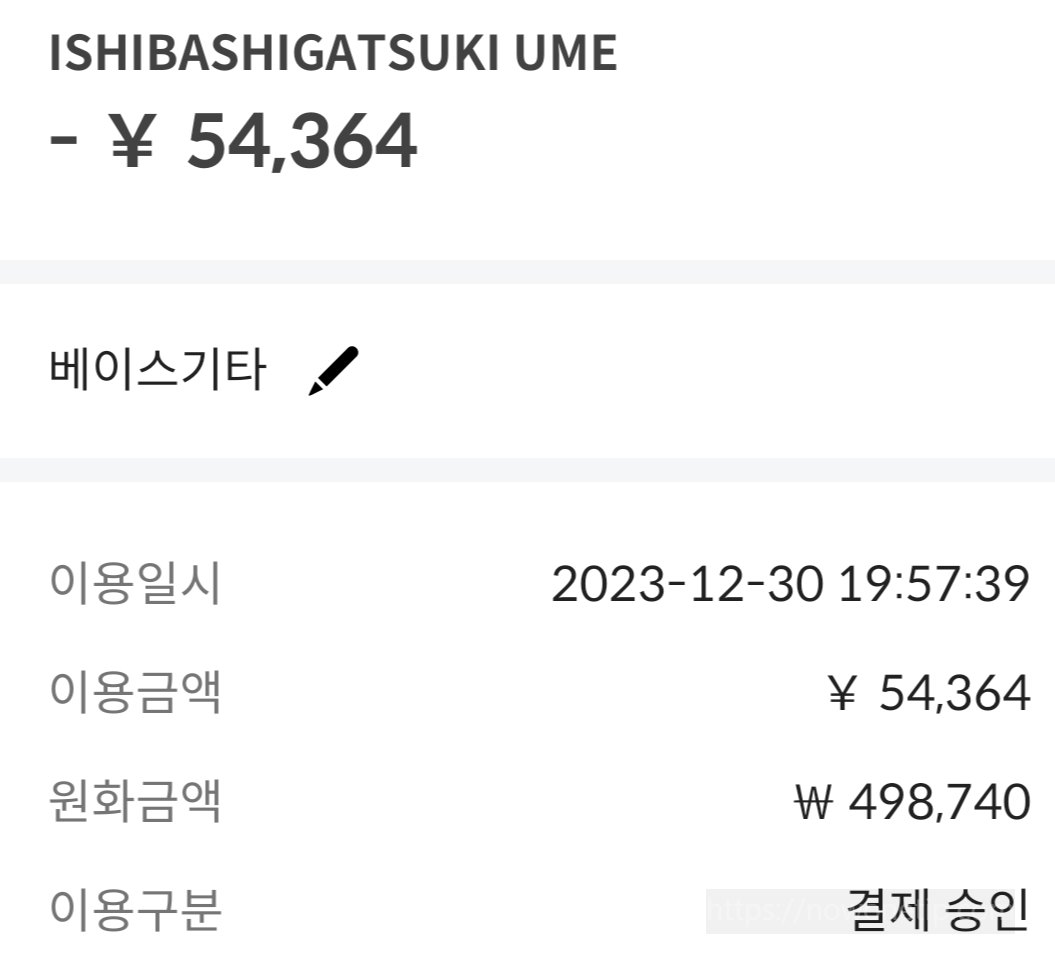1055x974 pixels.
Task: Select the 베이스기타 memo label
Action: click(158, 369)
